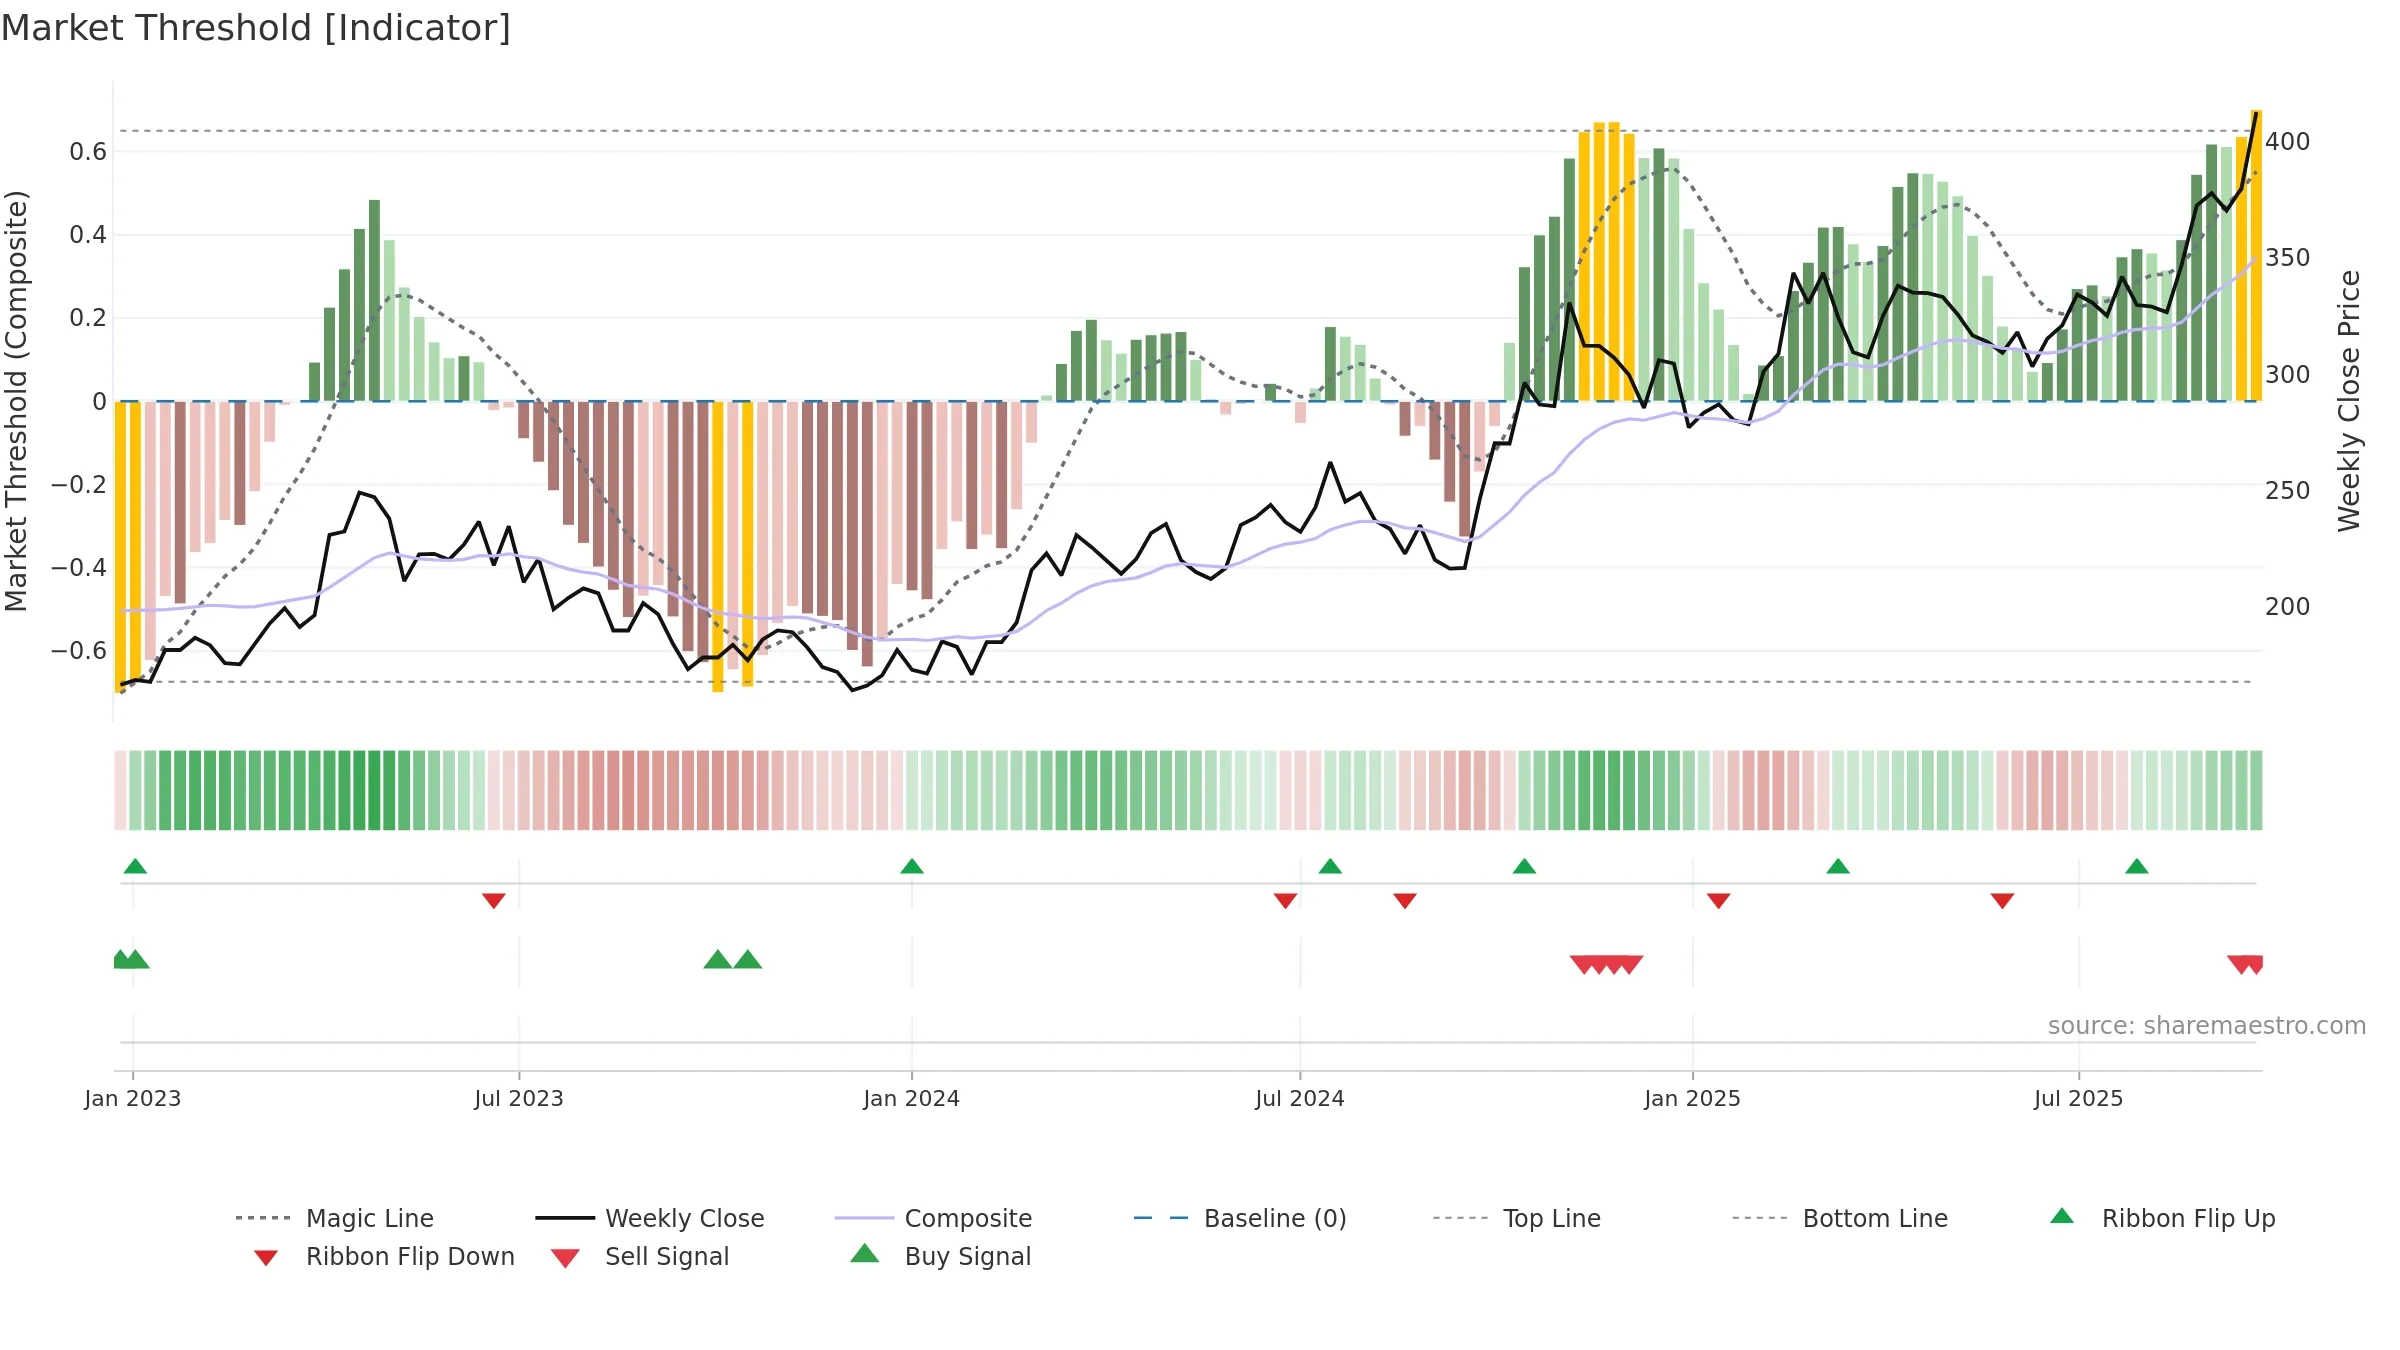This screenshot has width=2400, height=1350.
Task: Click the Jan 2025 x-axis label
Action: click(1693, 1098)
